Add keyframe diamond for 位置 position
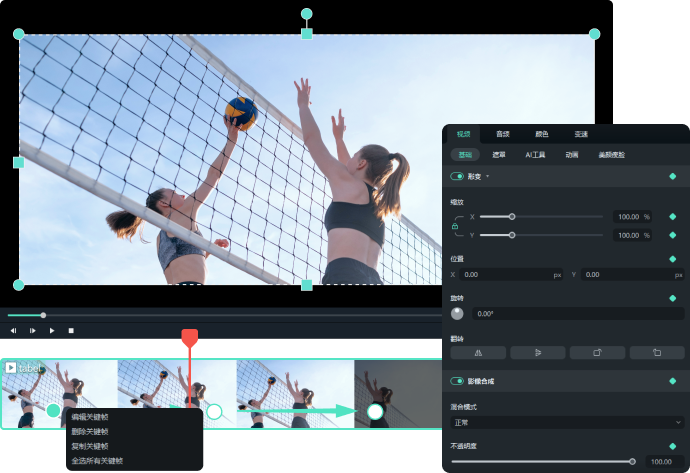 [x=673, y=259]
